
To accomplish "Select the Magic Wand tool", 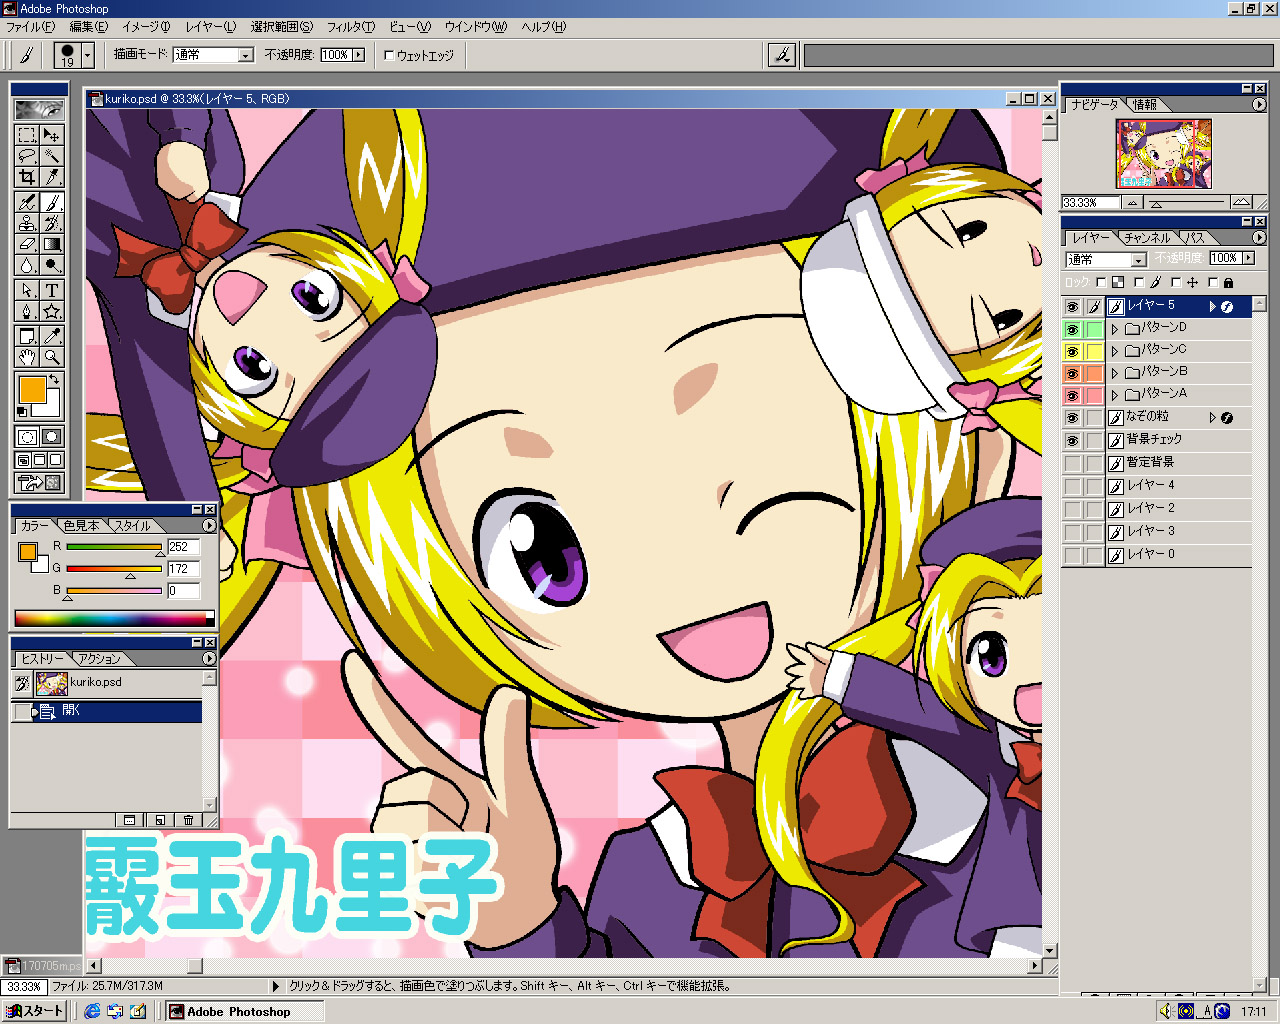I will pyautogui.click(x=52, y=155).
